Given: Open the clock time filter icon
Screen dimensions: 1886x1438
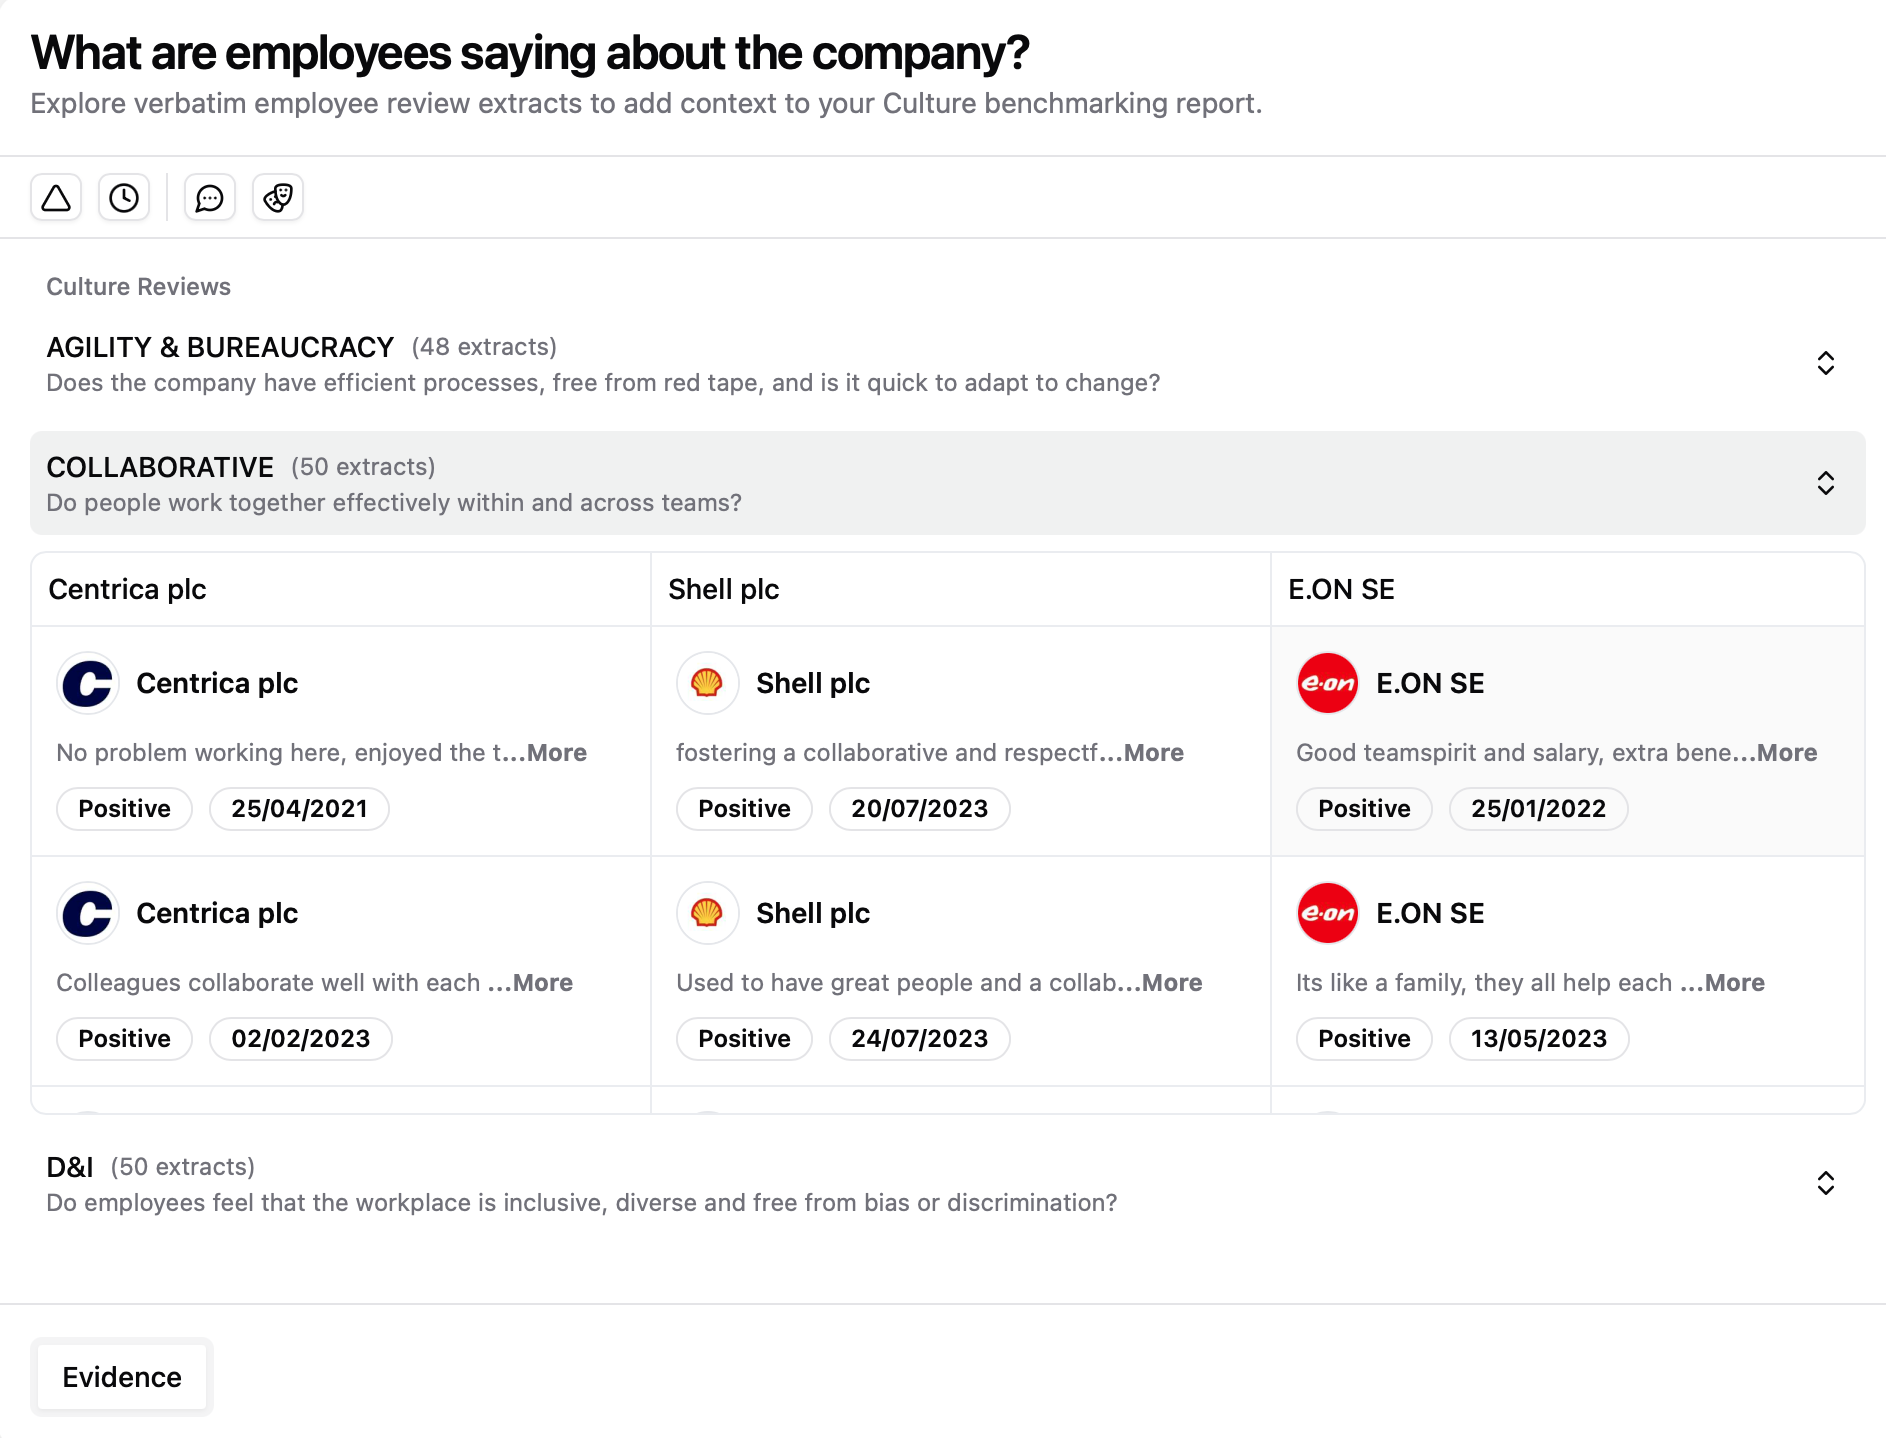Looking at the screenshot, I should click(x=124, y=197).
